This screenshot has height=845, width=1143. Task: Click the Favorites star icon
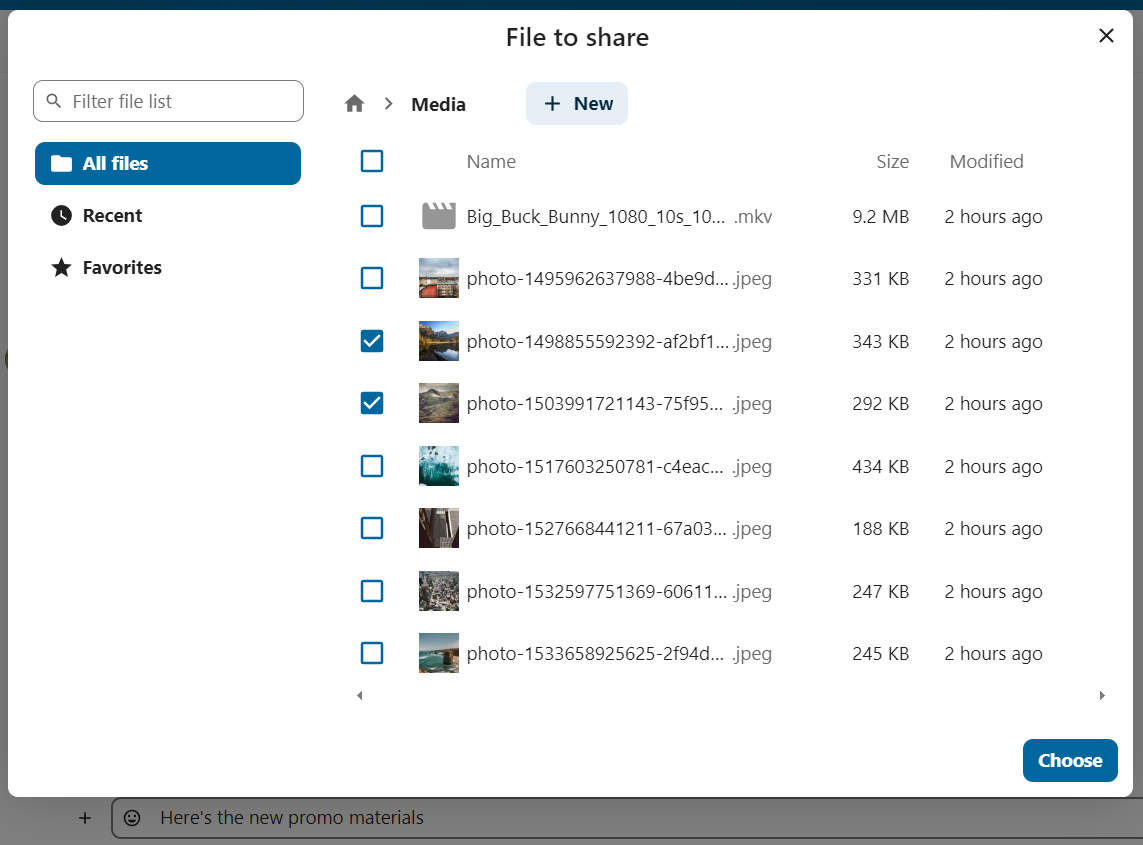63,267
